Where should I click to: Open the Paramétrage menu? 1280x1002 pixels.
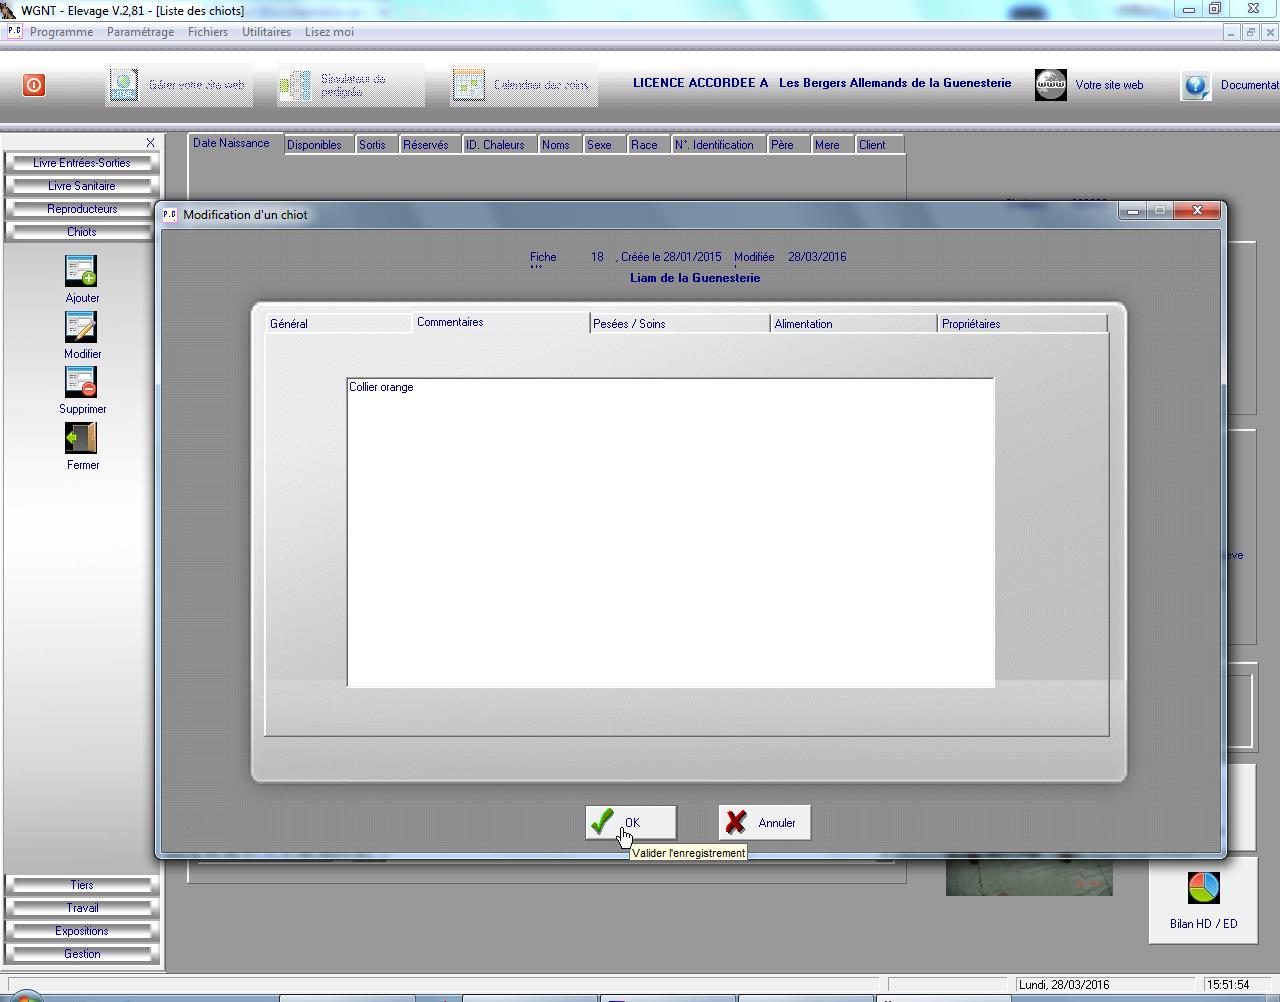click(x=140, y=32)
